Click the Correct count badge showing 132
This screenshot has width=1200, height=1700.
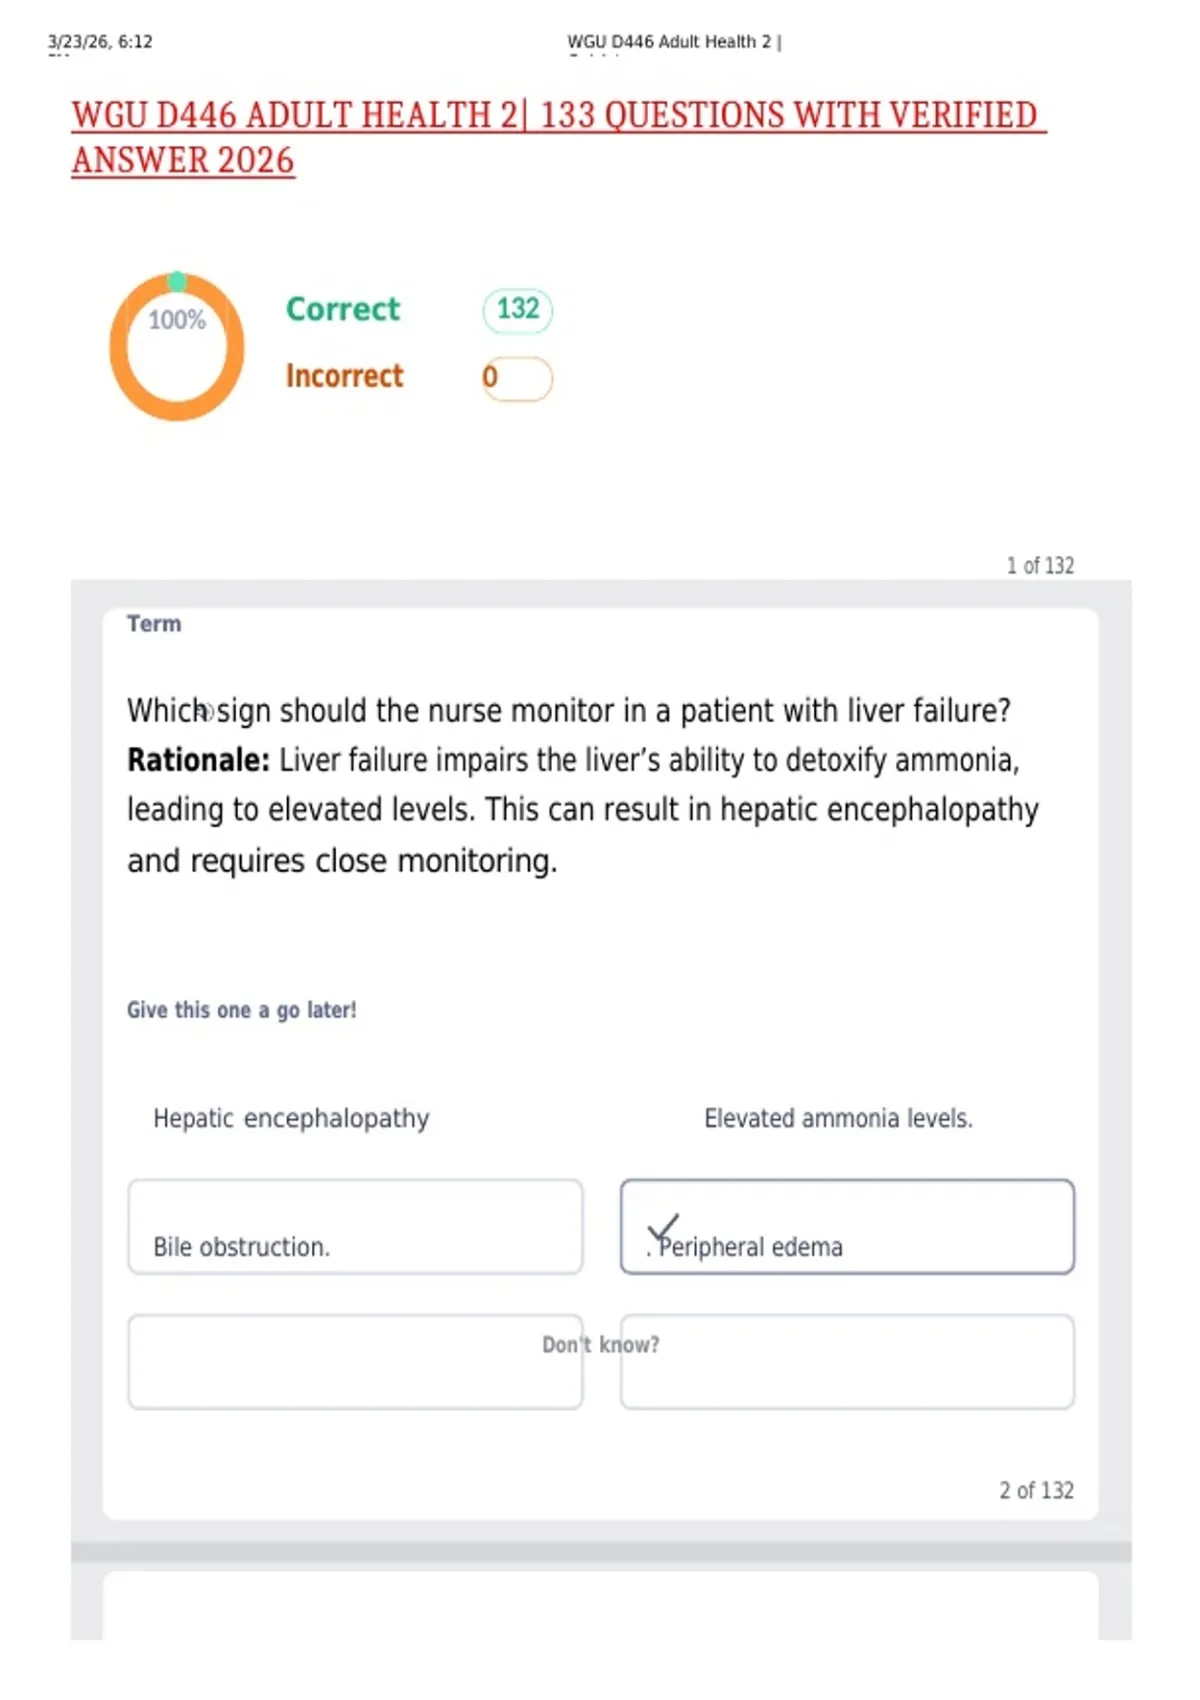pos(517,309)
